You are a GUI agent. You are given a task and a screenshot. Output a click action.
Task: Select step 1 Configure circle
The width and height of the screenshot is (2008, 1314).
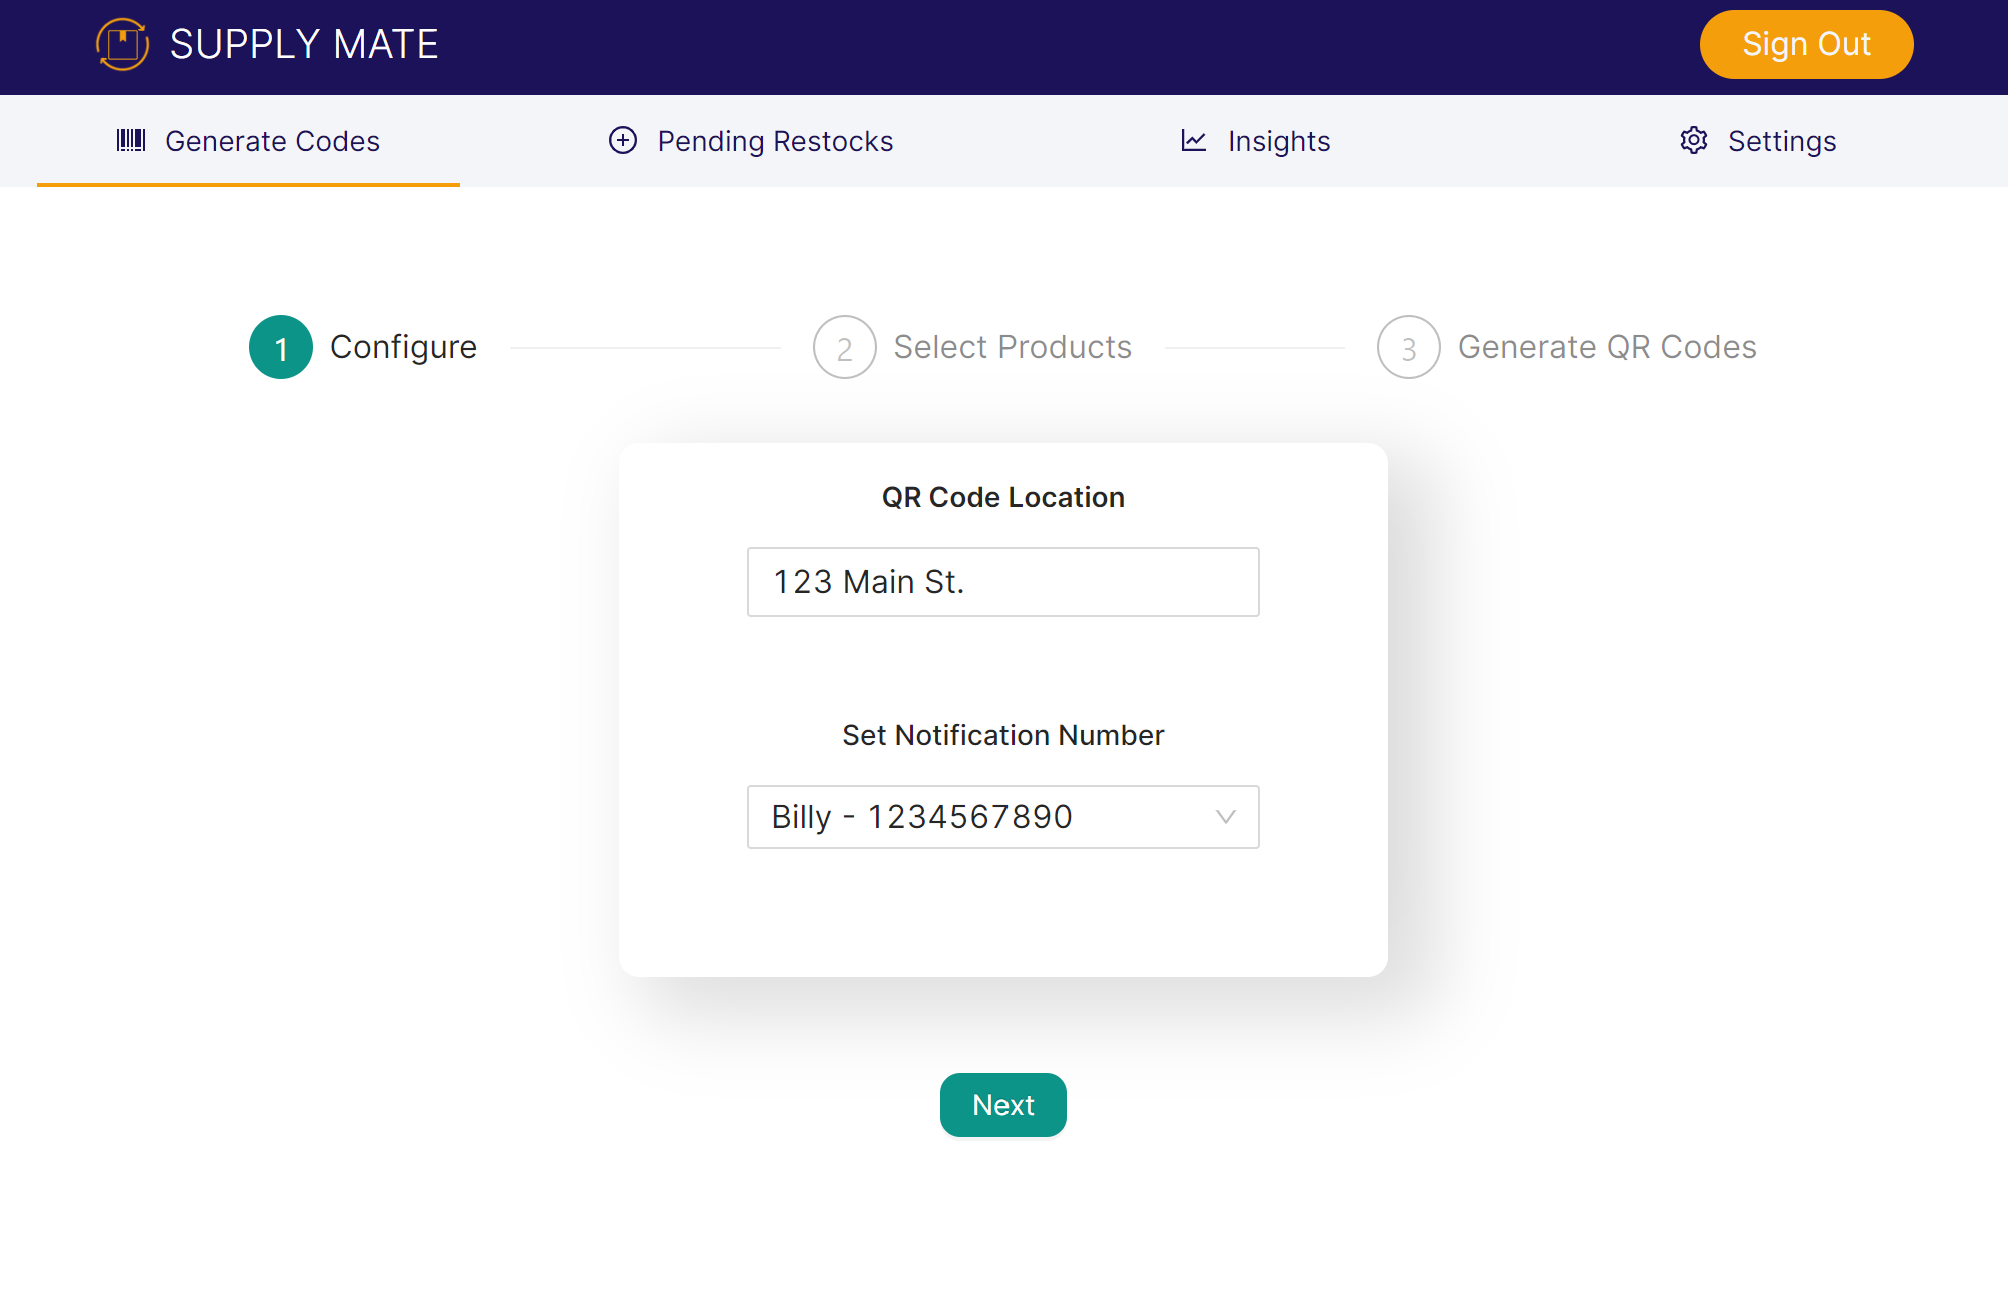pyautogui.click(x=281, y=347)
